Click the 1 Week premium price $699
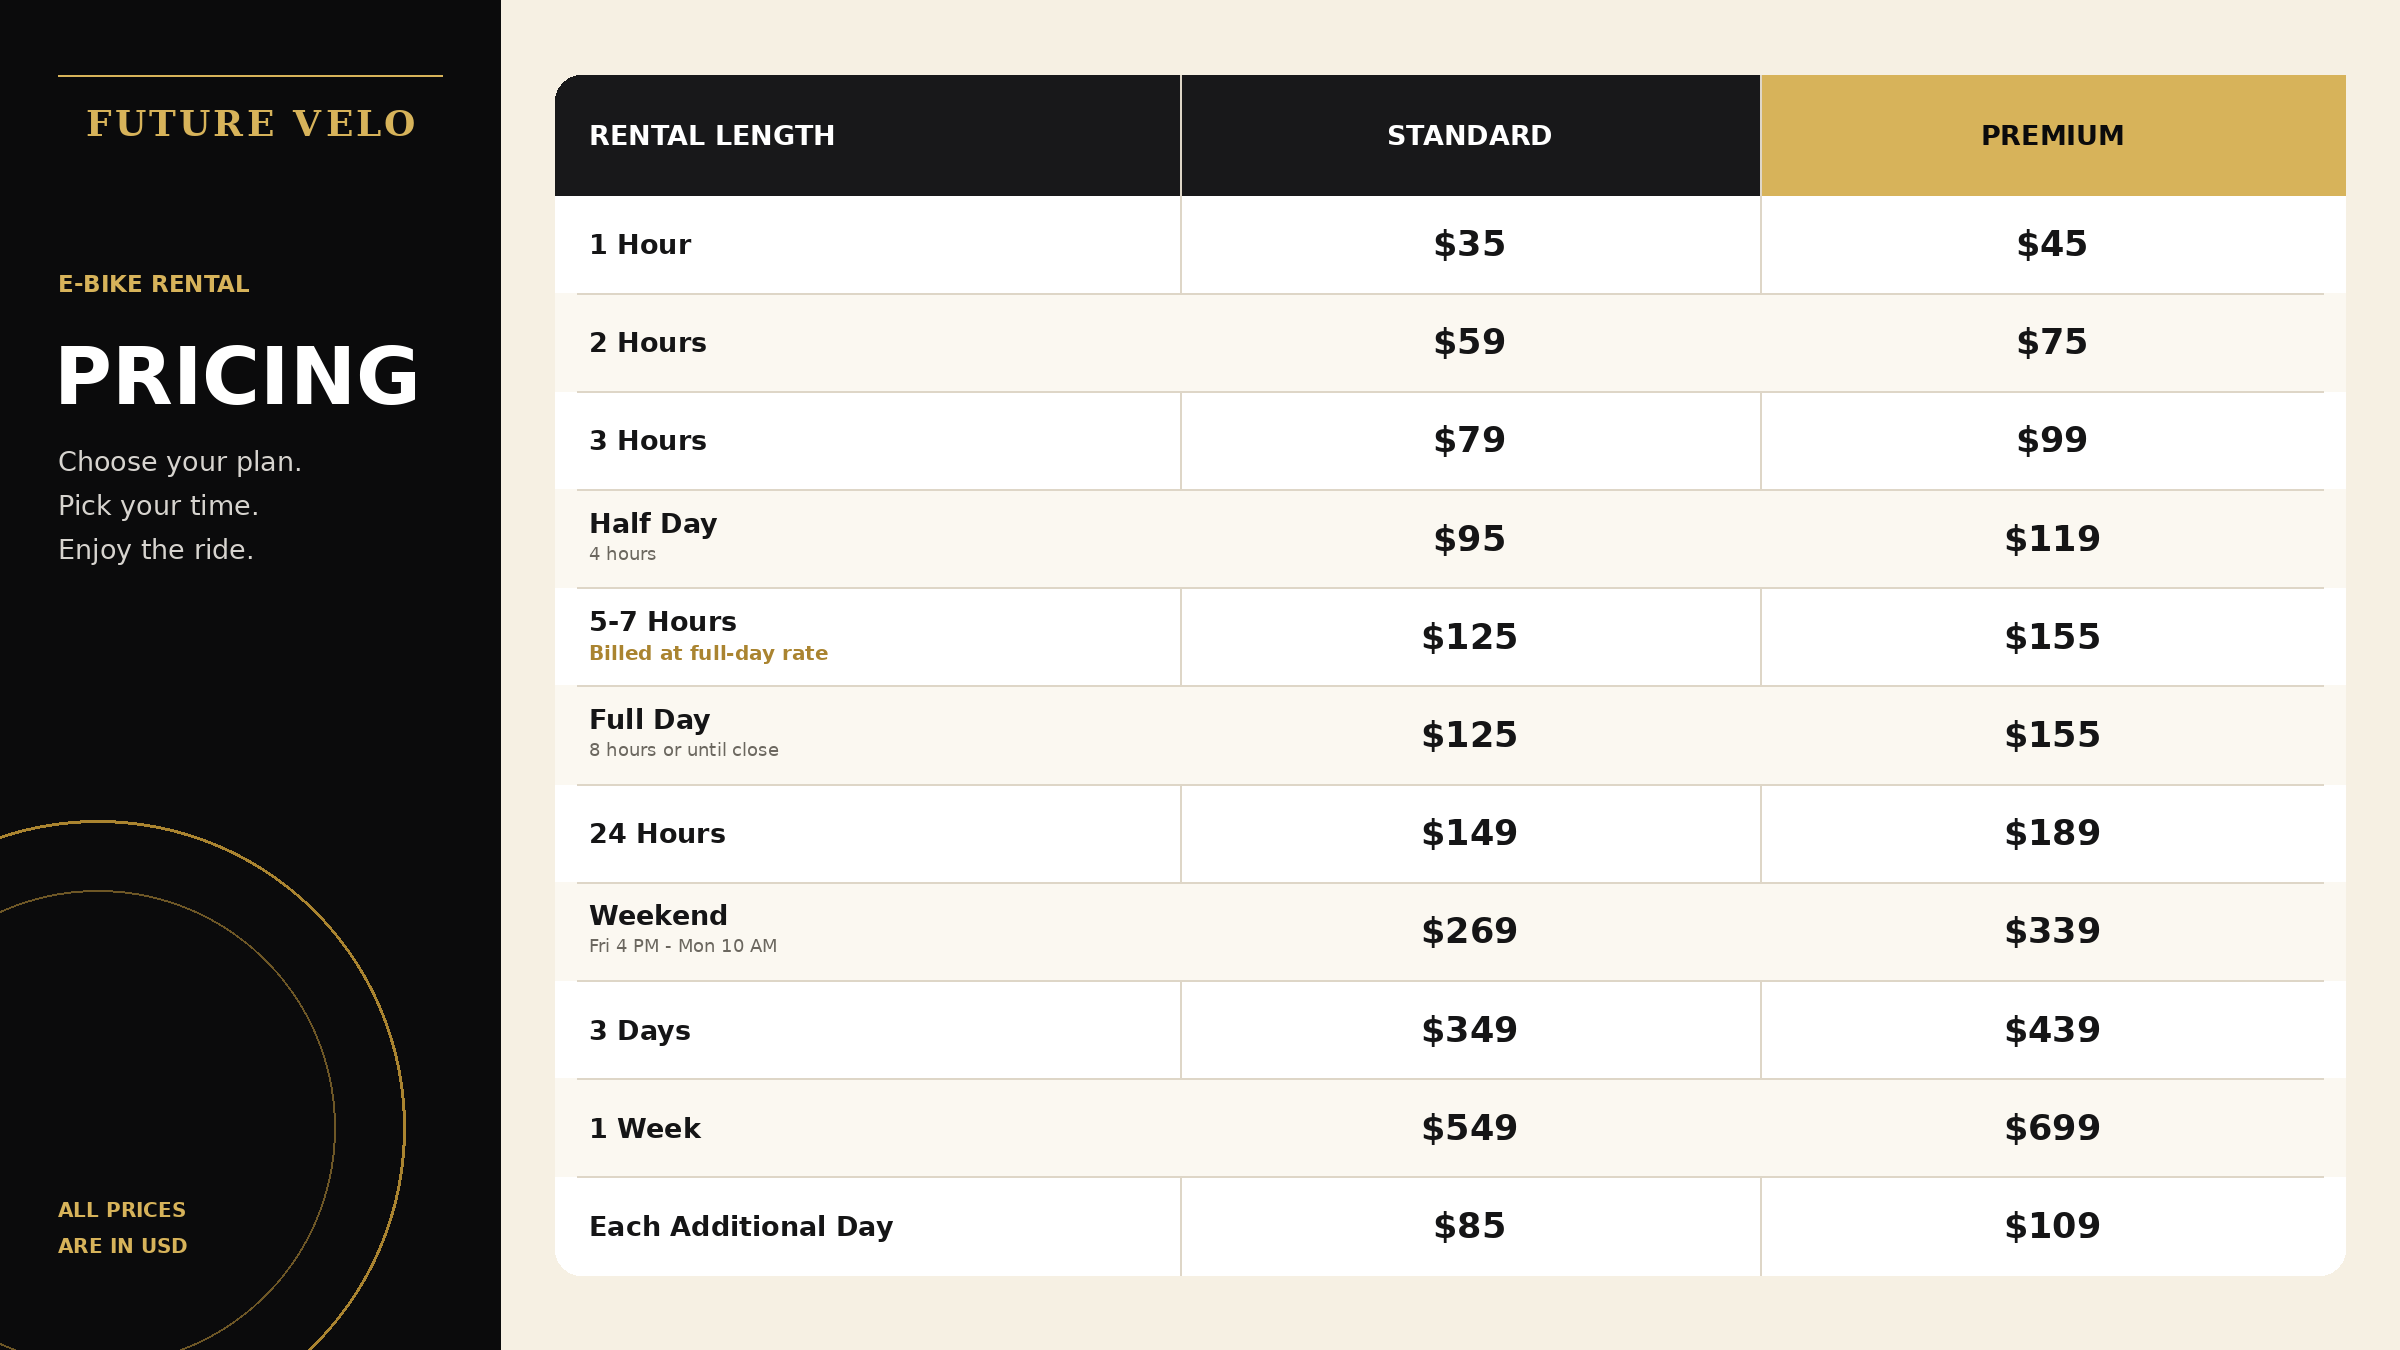Viewport: 2400px width, 1350px height. (x=2052, y=1128)
